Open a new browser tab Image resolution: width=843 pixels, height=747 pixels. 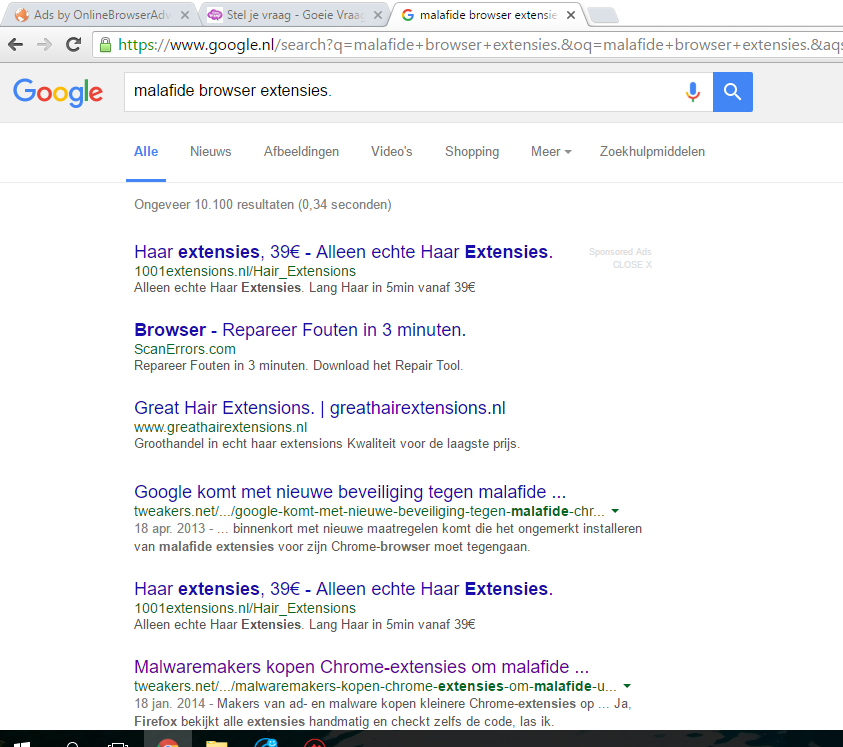604,16
